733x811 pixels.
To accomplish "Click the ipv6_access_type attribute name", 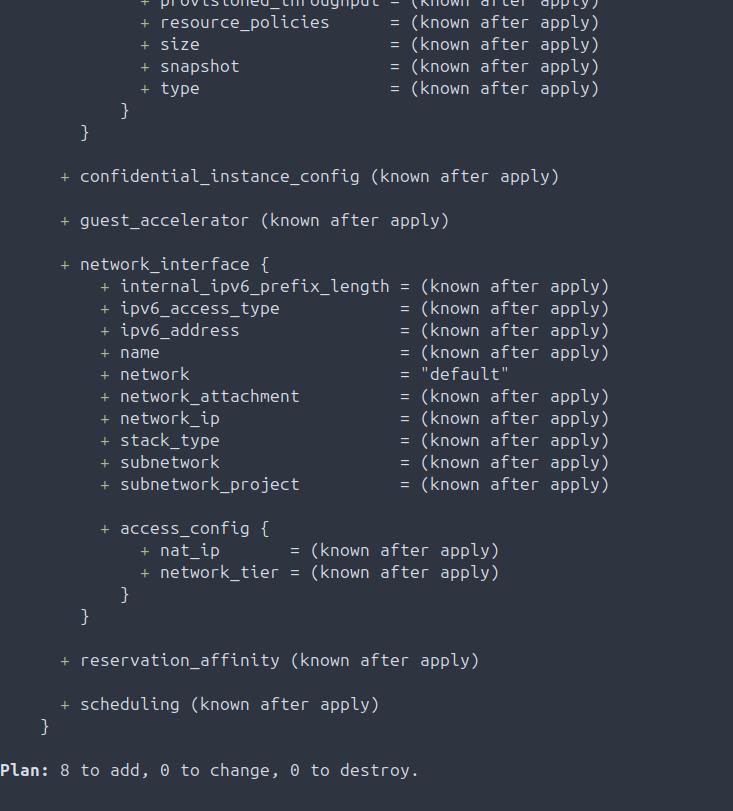I will tap(199, 308).
